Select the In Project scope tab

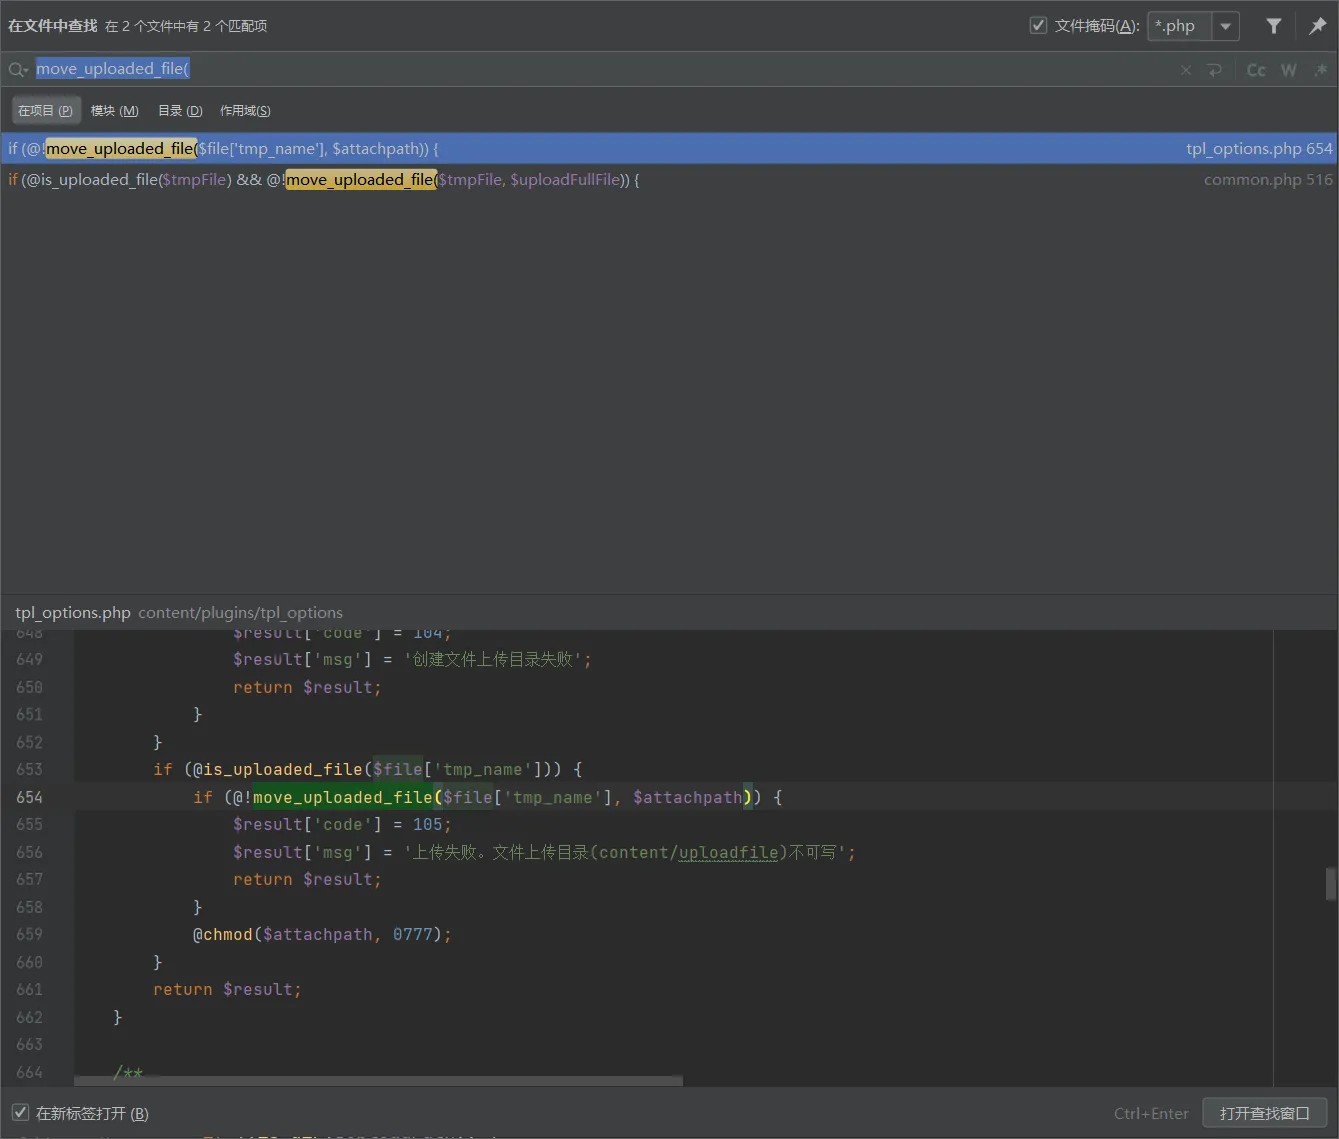pos(45,111)
